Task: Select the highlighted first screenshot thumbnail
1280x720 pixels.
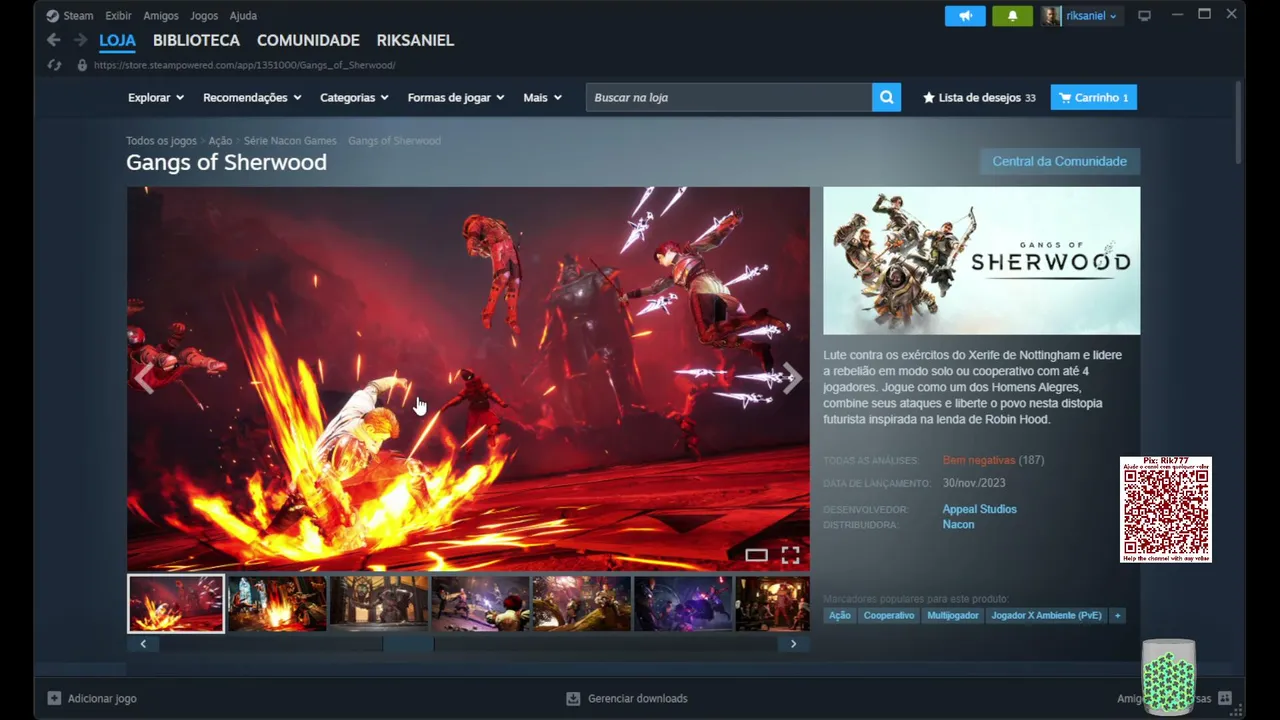Action: (x=176, y=603)
